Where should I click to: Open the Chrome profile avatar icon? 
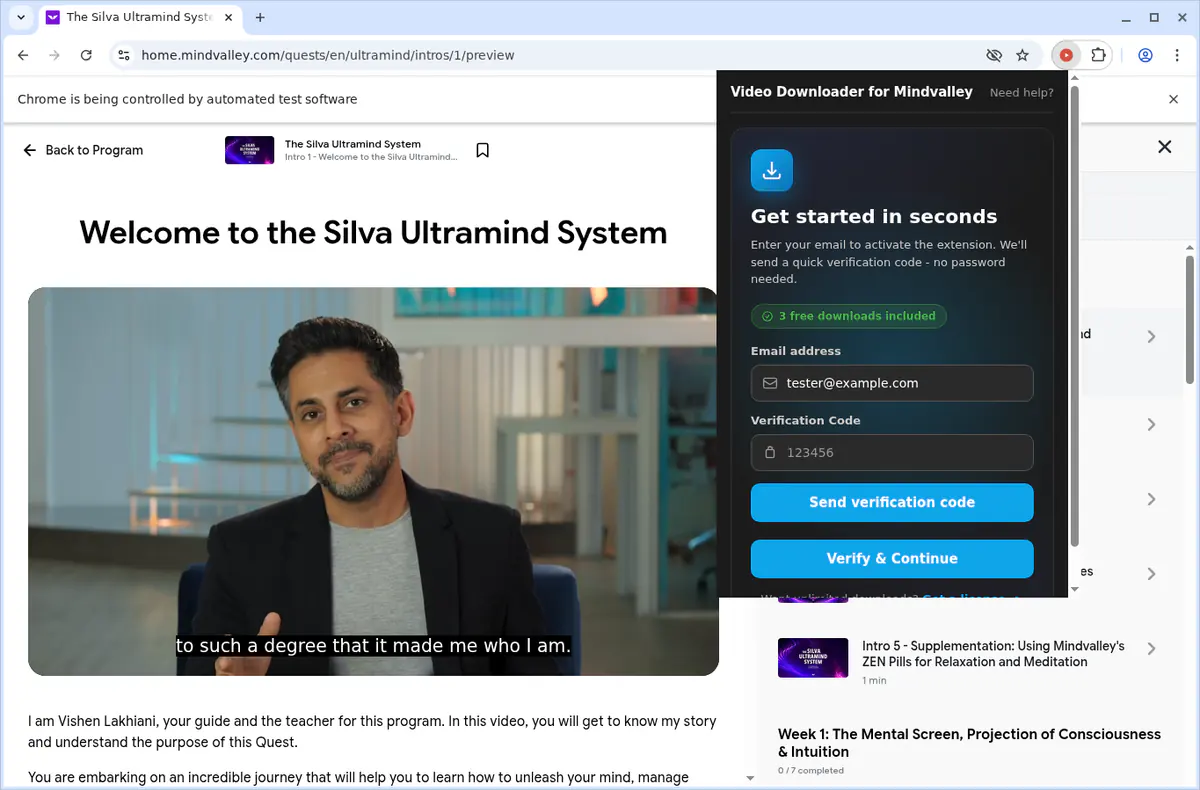coord(1146,55)
